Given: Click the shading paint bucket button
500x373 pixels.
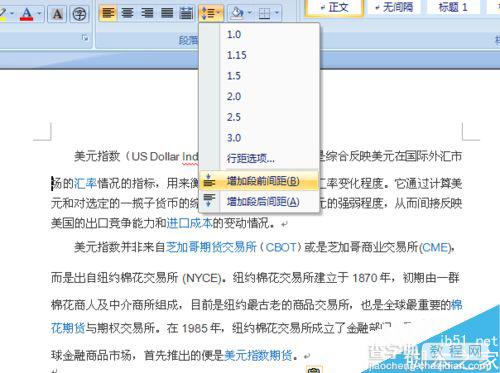Looking at the screenshot, I should tap(237, 13).
